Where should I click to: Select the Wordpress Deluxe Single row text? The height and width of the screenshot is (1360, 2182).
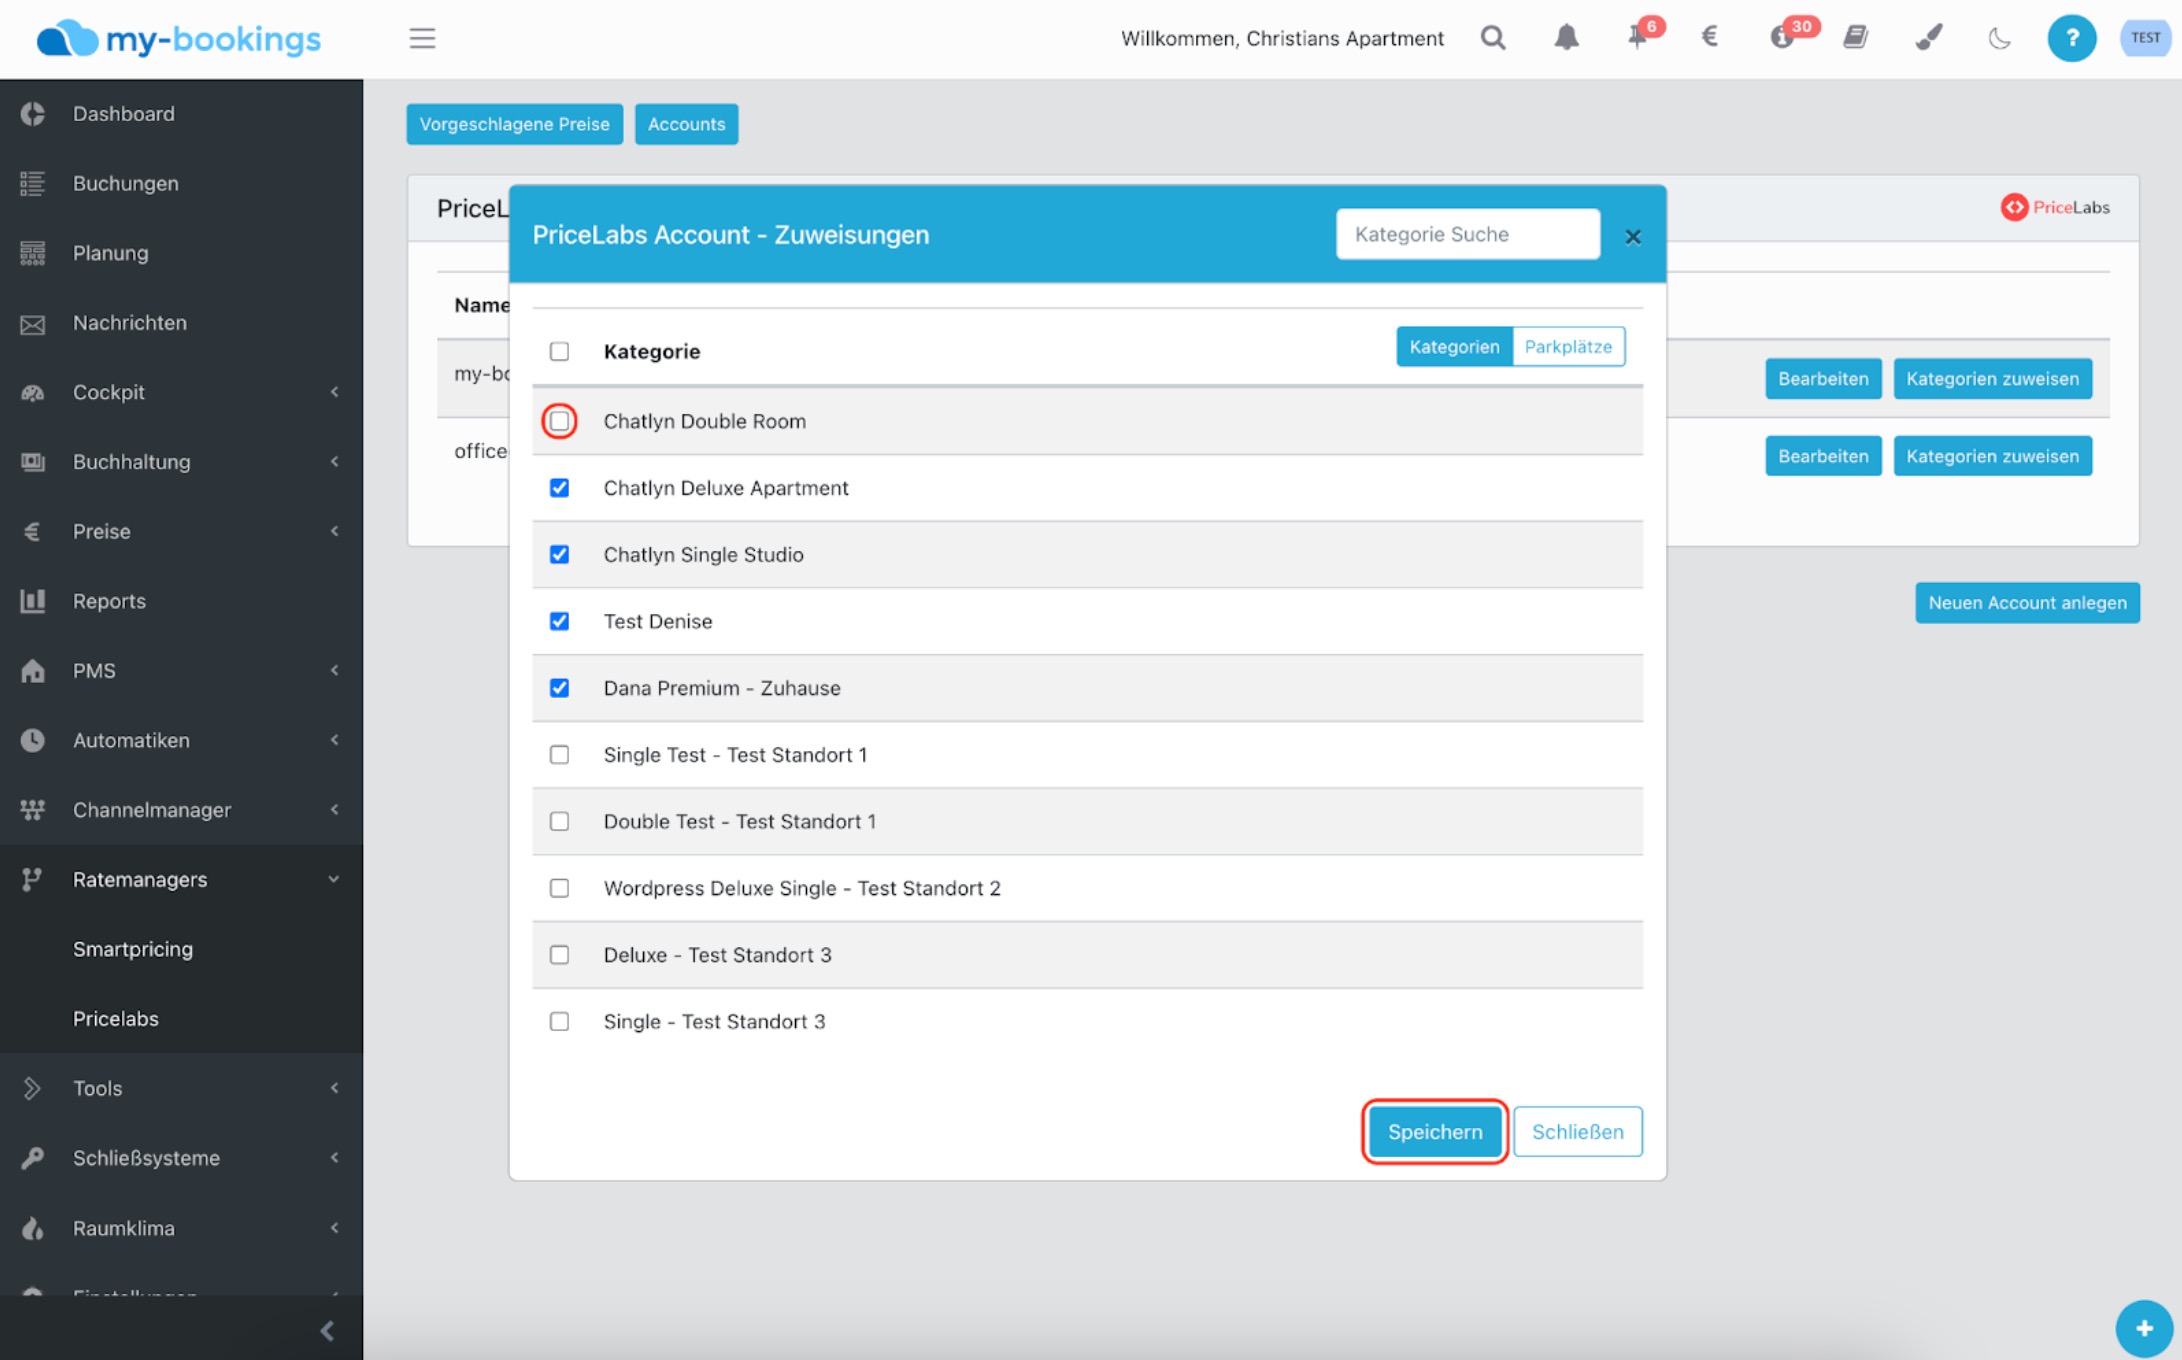click(802, 888)
